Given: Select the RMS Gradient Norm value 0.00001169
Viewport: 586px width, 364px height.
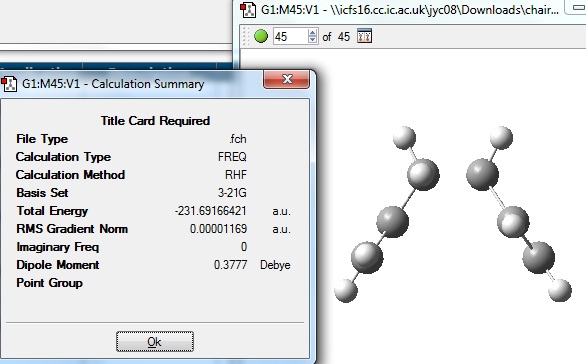Looking at the screenshot, I should (x=218, y=229).
